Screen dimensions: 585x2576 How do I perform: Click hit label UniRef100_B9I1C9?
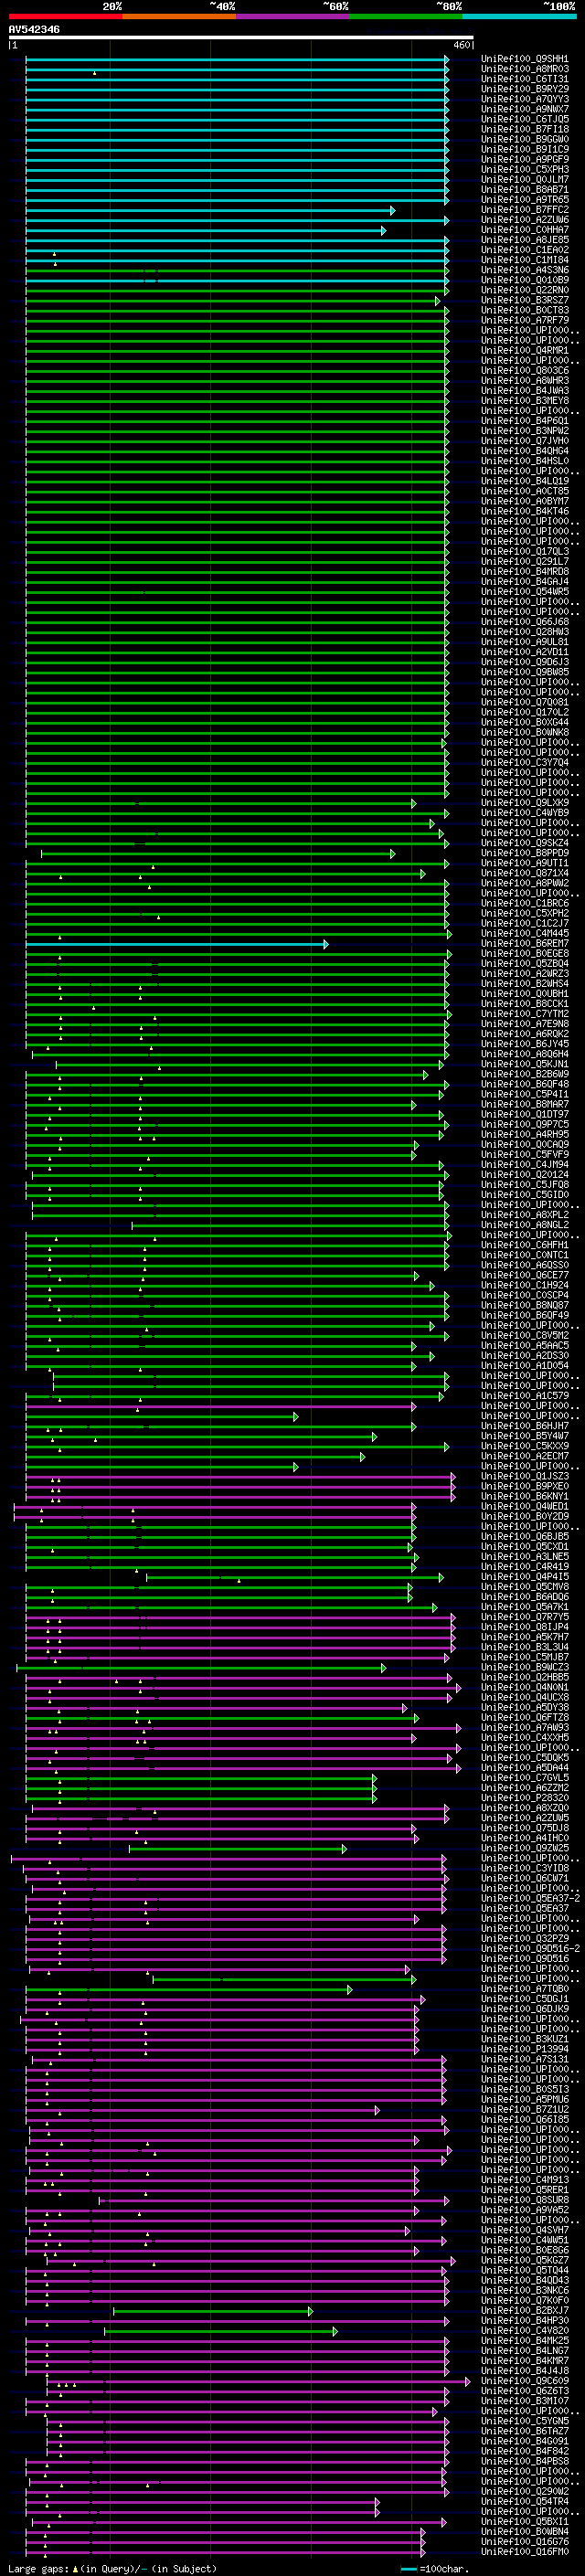[x=525, y=149]
